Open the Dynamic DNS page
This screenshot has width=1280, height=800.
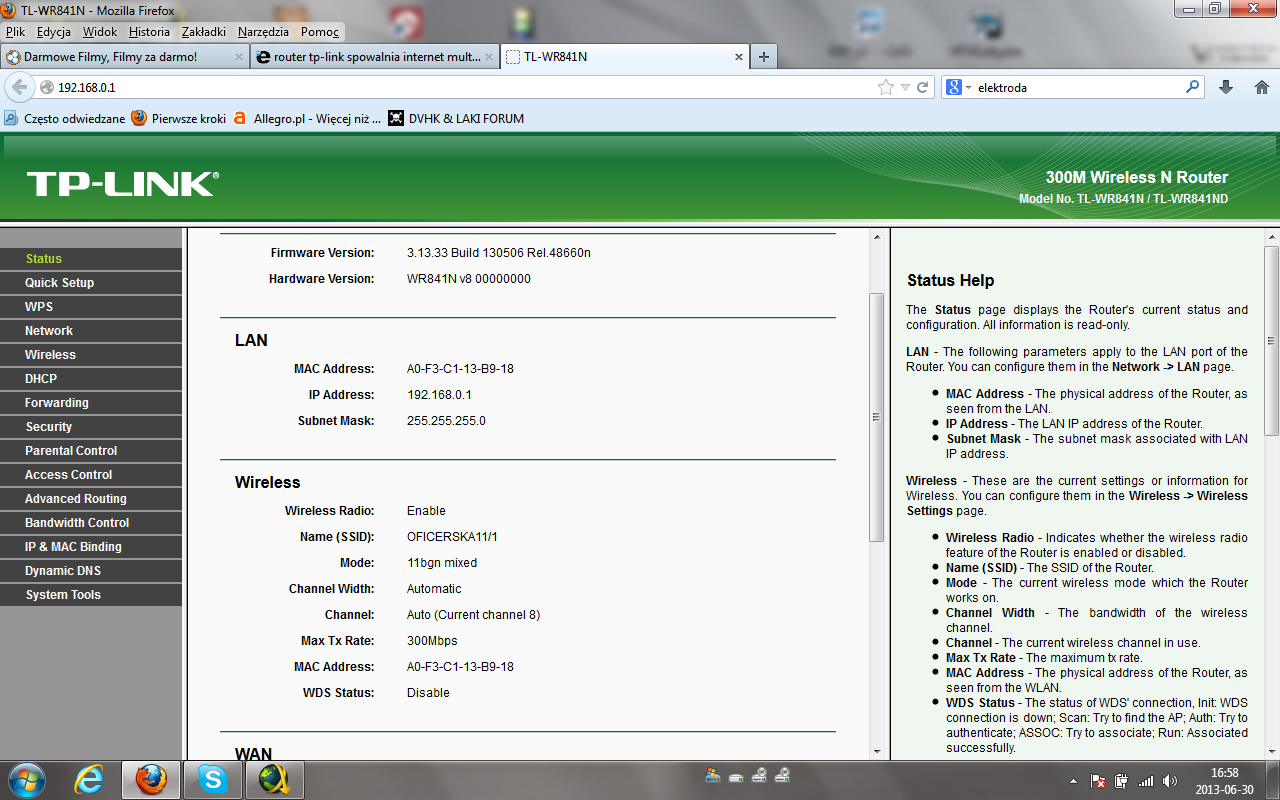pyautogui.click(x=91, y=571)
